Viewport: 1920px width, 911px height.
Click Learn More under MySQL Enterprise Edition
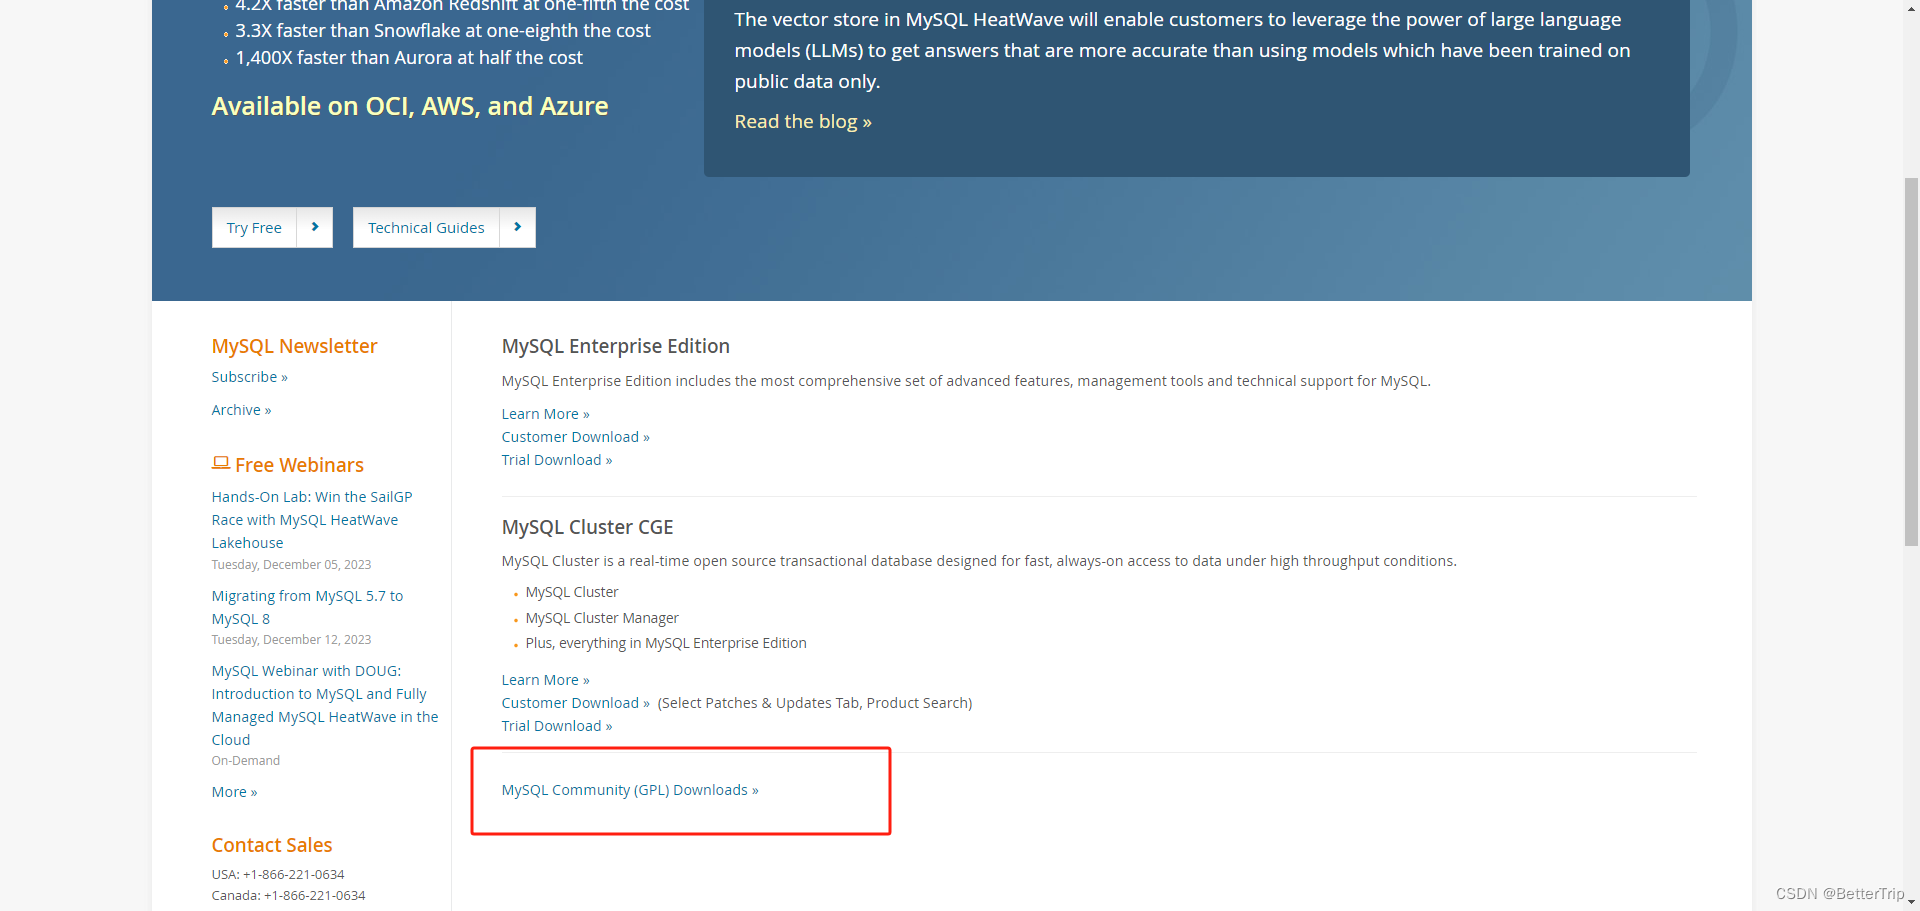click(546, 414)
